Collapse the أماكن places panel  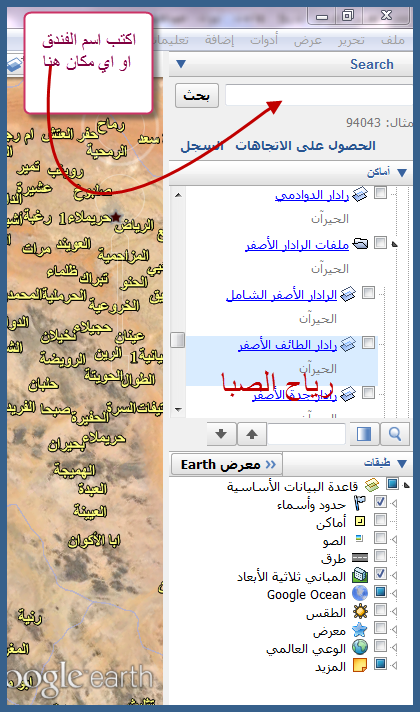[x=401, y=173]
